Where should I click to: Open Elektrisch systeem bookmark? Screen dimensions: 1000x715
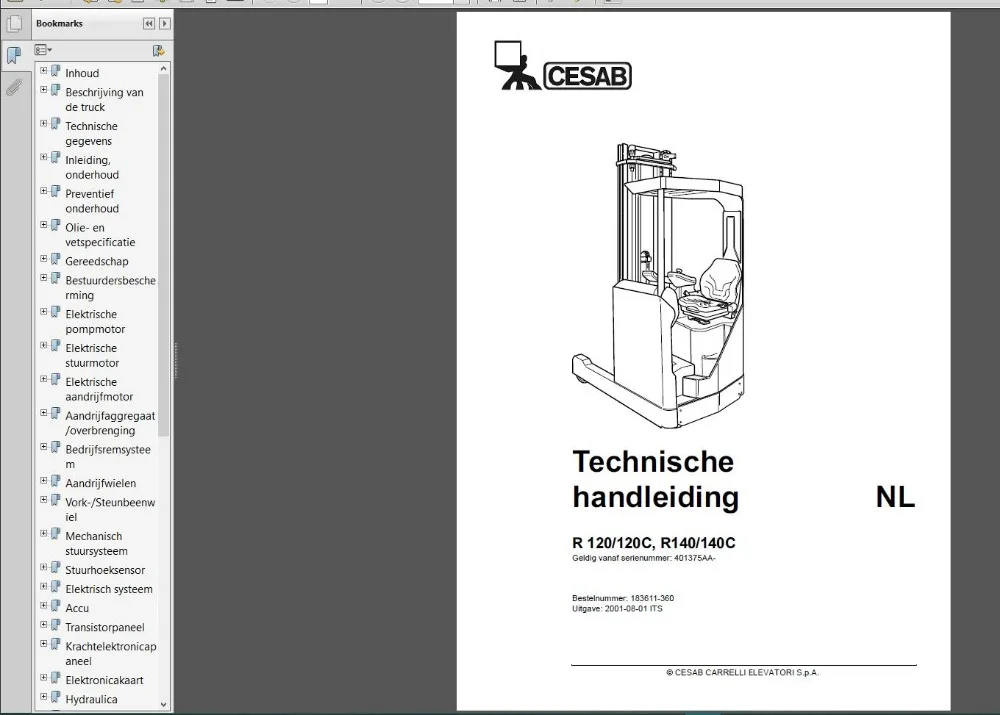click(x=108, y=589)
